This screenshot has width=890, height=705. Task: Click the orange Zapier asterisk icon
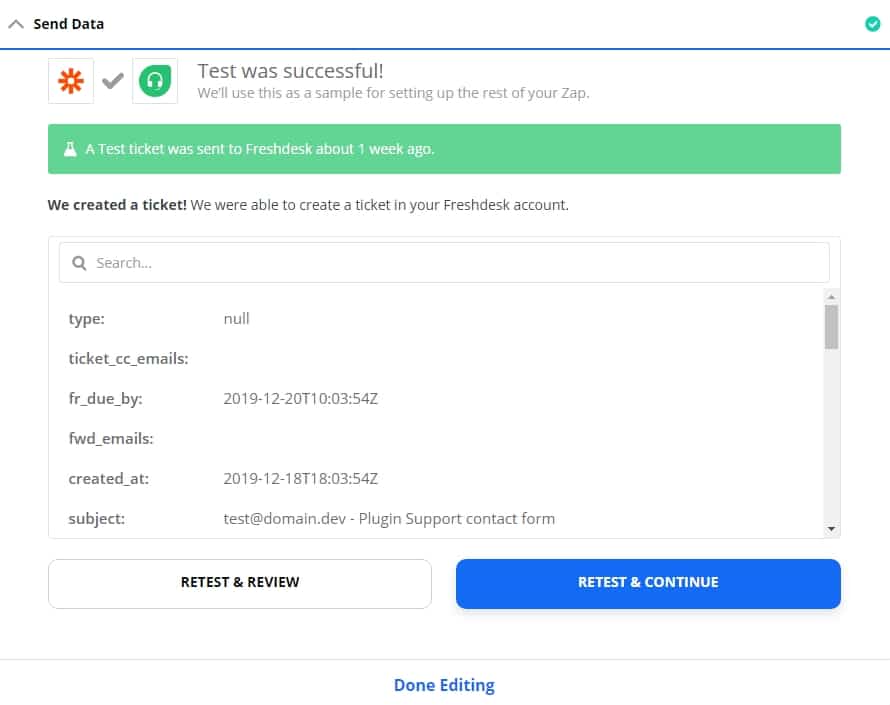71,81
